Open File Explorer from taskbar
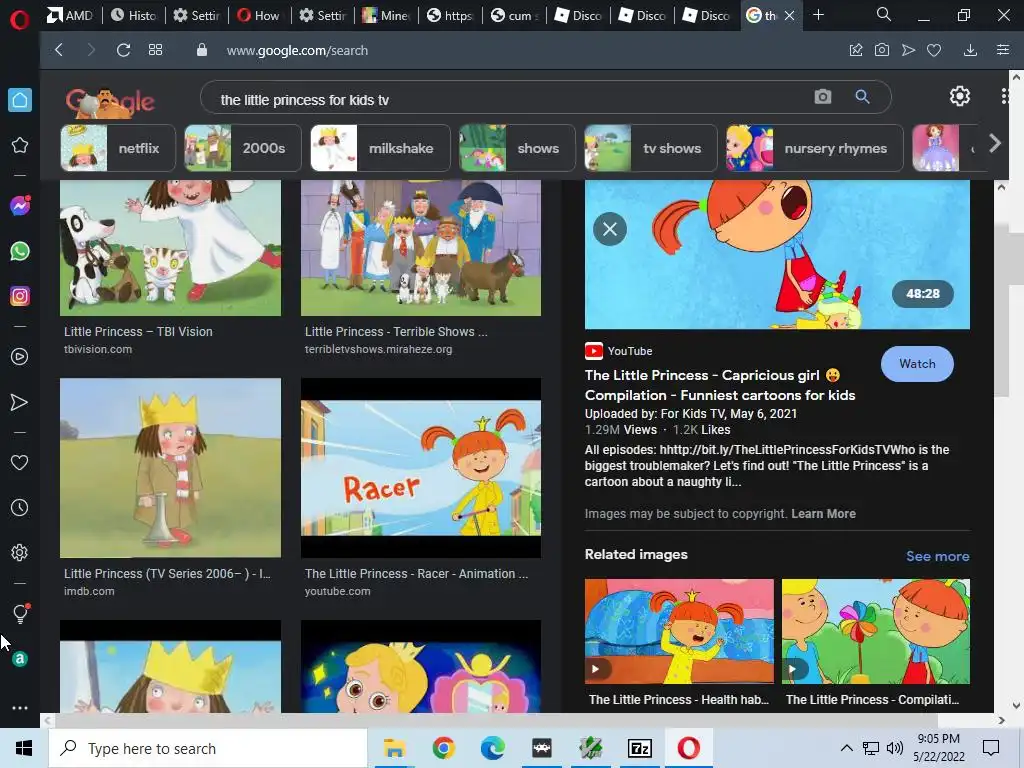The height and width of the screenshot is (768, 1024). 394,748
